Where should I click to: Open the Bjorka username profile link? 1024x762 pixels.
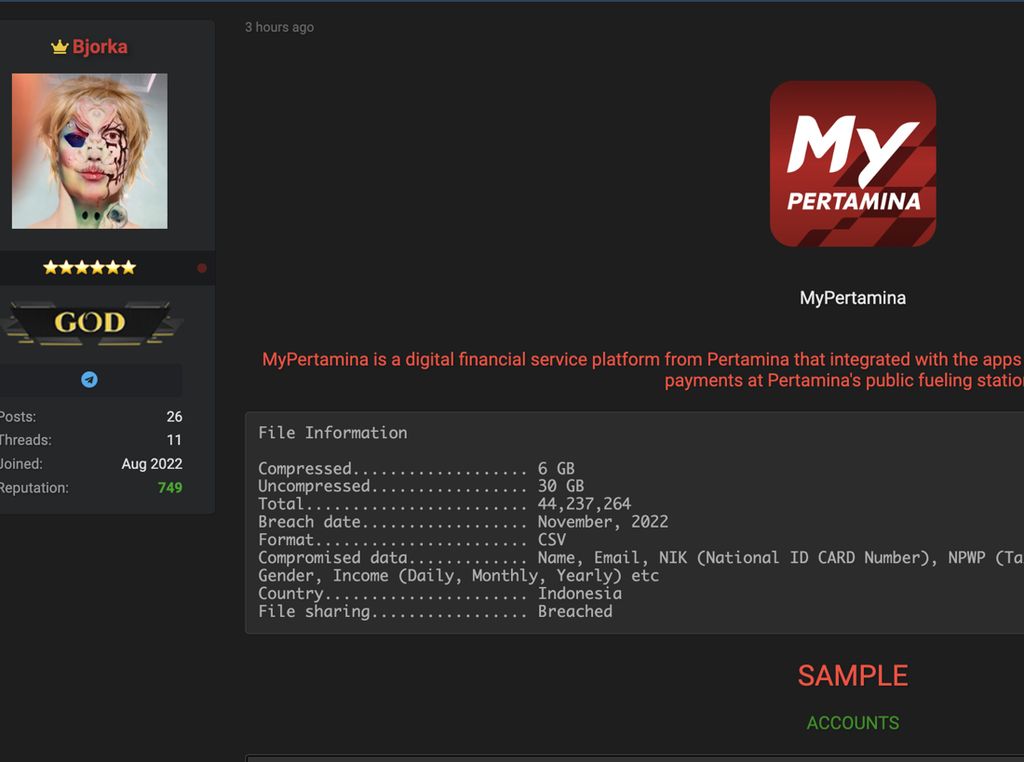[100, 47]
